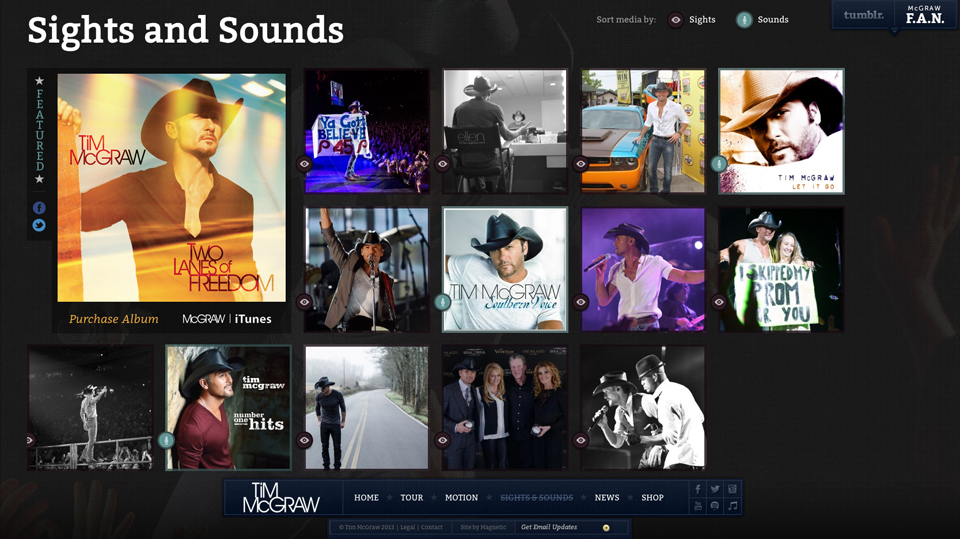Open Ellen chair black-and-white photo

click(x=505, y=131)
